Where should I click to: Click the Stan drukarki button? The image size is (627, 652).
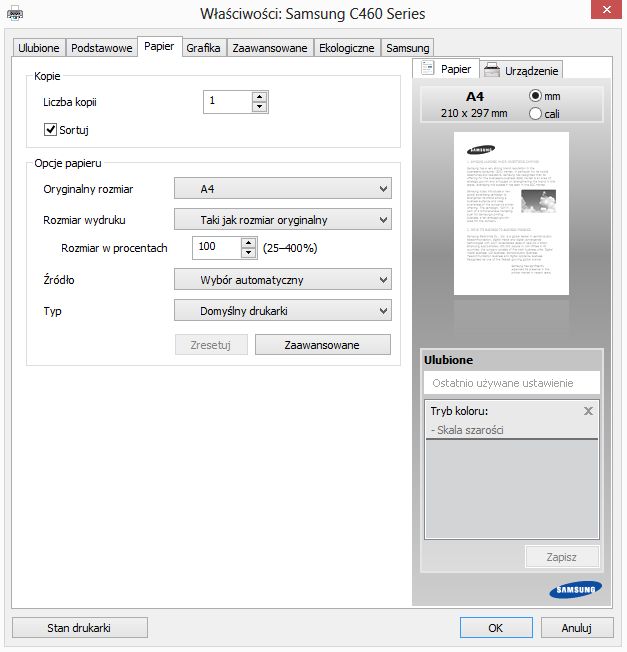(79, 627)
